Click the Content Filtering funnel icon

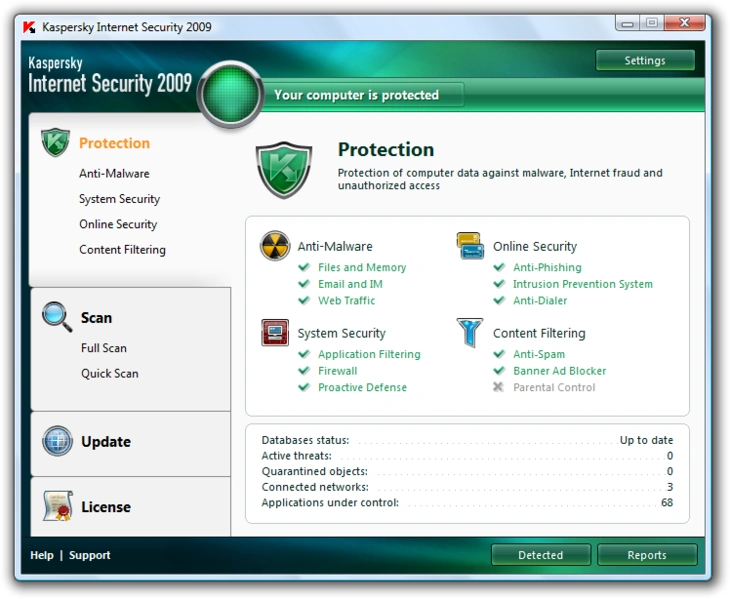pyautogui.click(x=470, y=332)
